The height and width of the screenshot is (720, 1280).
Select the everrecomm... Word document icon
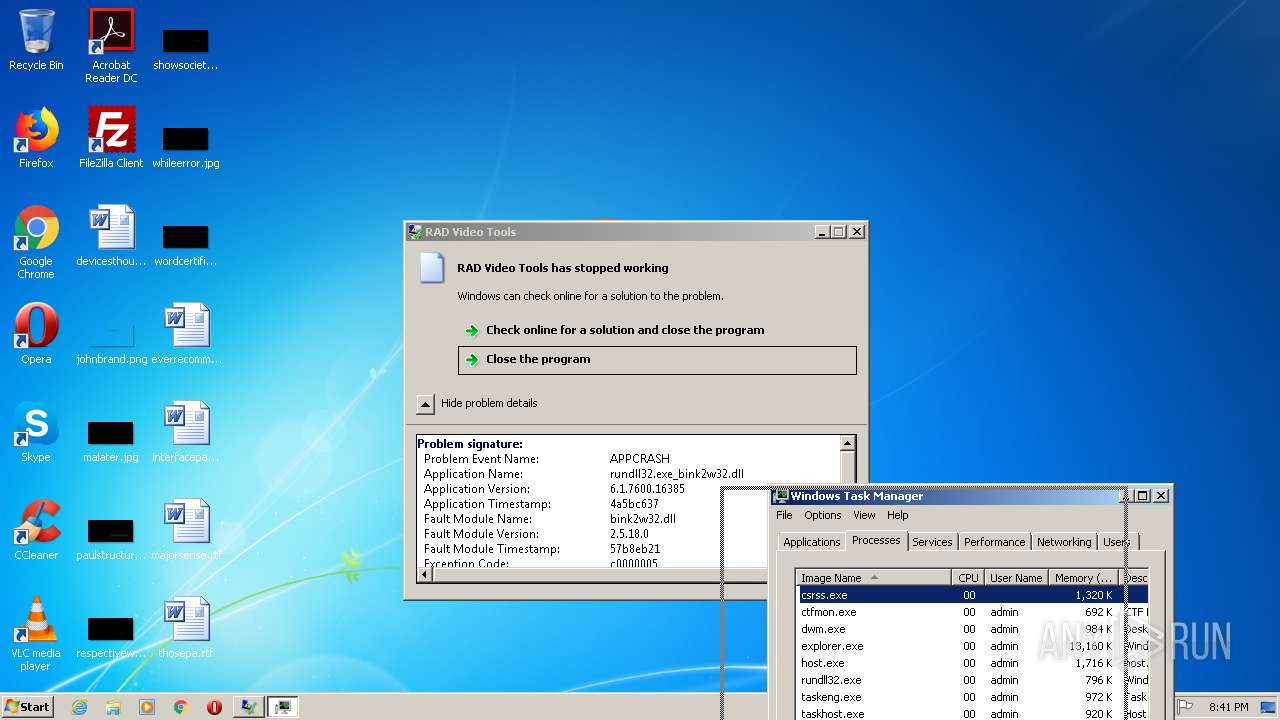tap(186, 334)
